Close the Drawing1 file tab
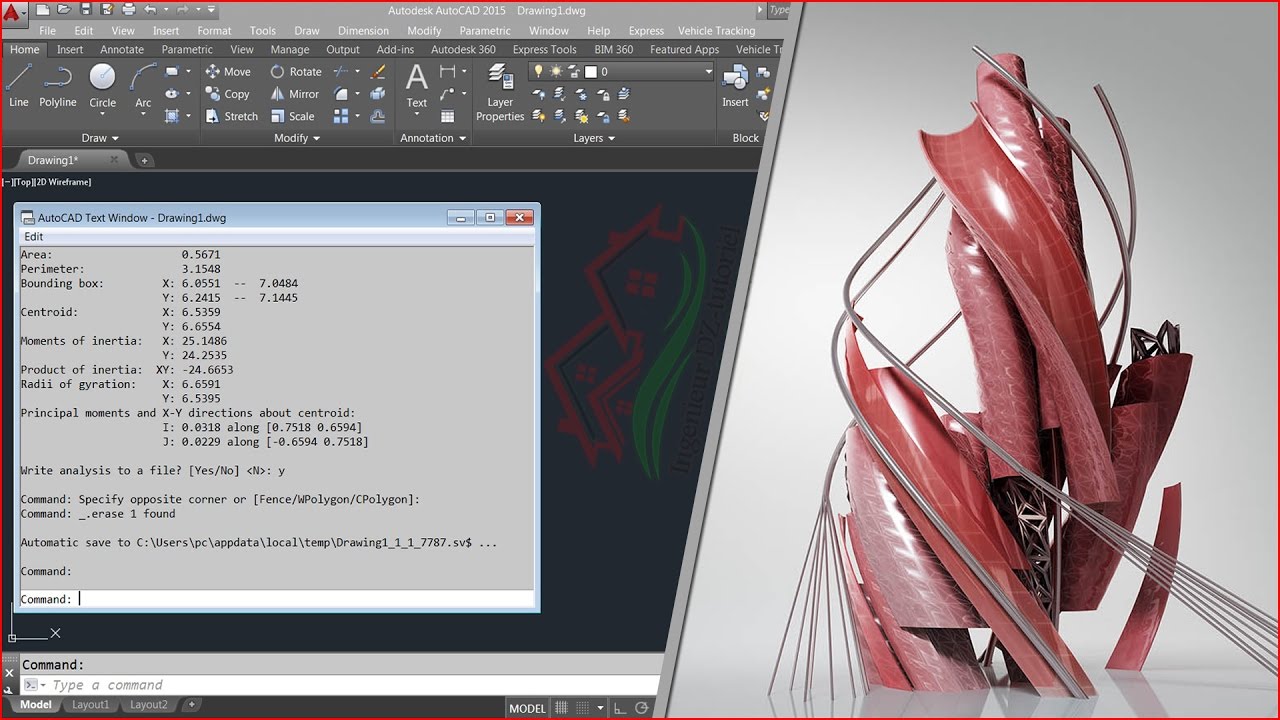This screenshot has width=1280, height=720. (114, 160)
